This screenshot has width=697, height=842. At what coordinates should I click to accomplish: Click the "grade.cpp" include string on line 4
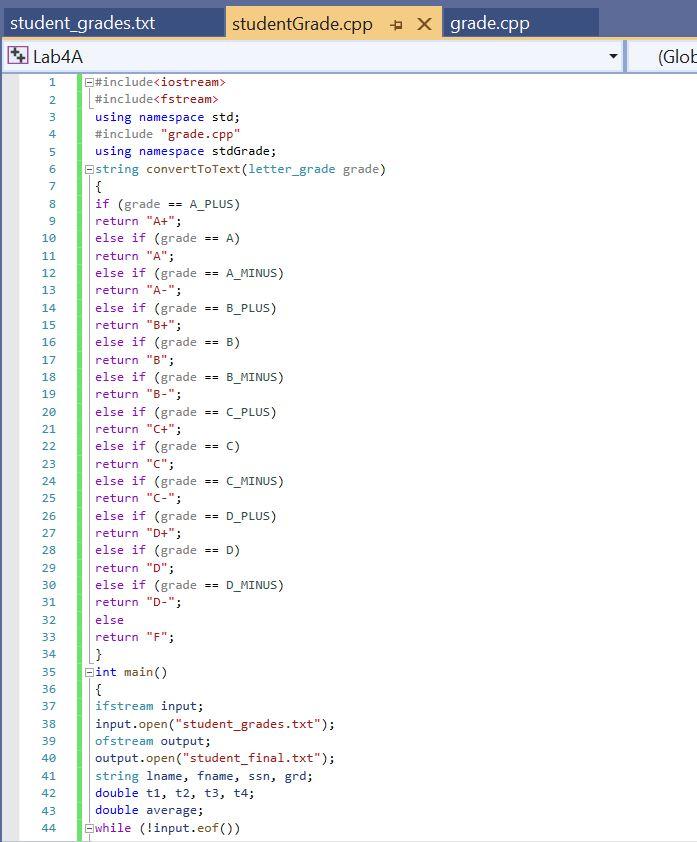click(x=200, y=134)
